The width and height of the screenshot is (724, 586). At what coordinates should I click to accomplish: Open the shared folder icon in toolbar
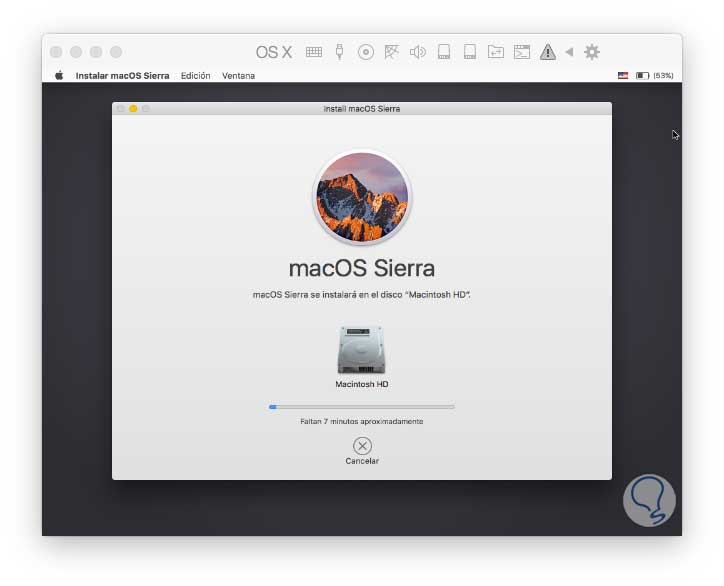coord(495,52)
